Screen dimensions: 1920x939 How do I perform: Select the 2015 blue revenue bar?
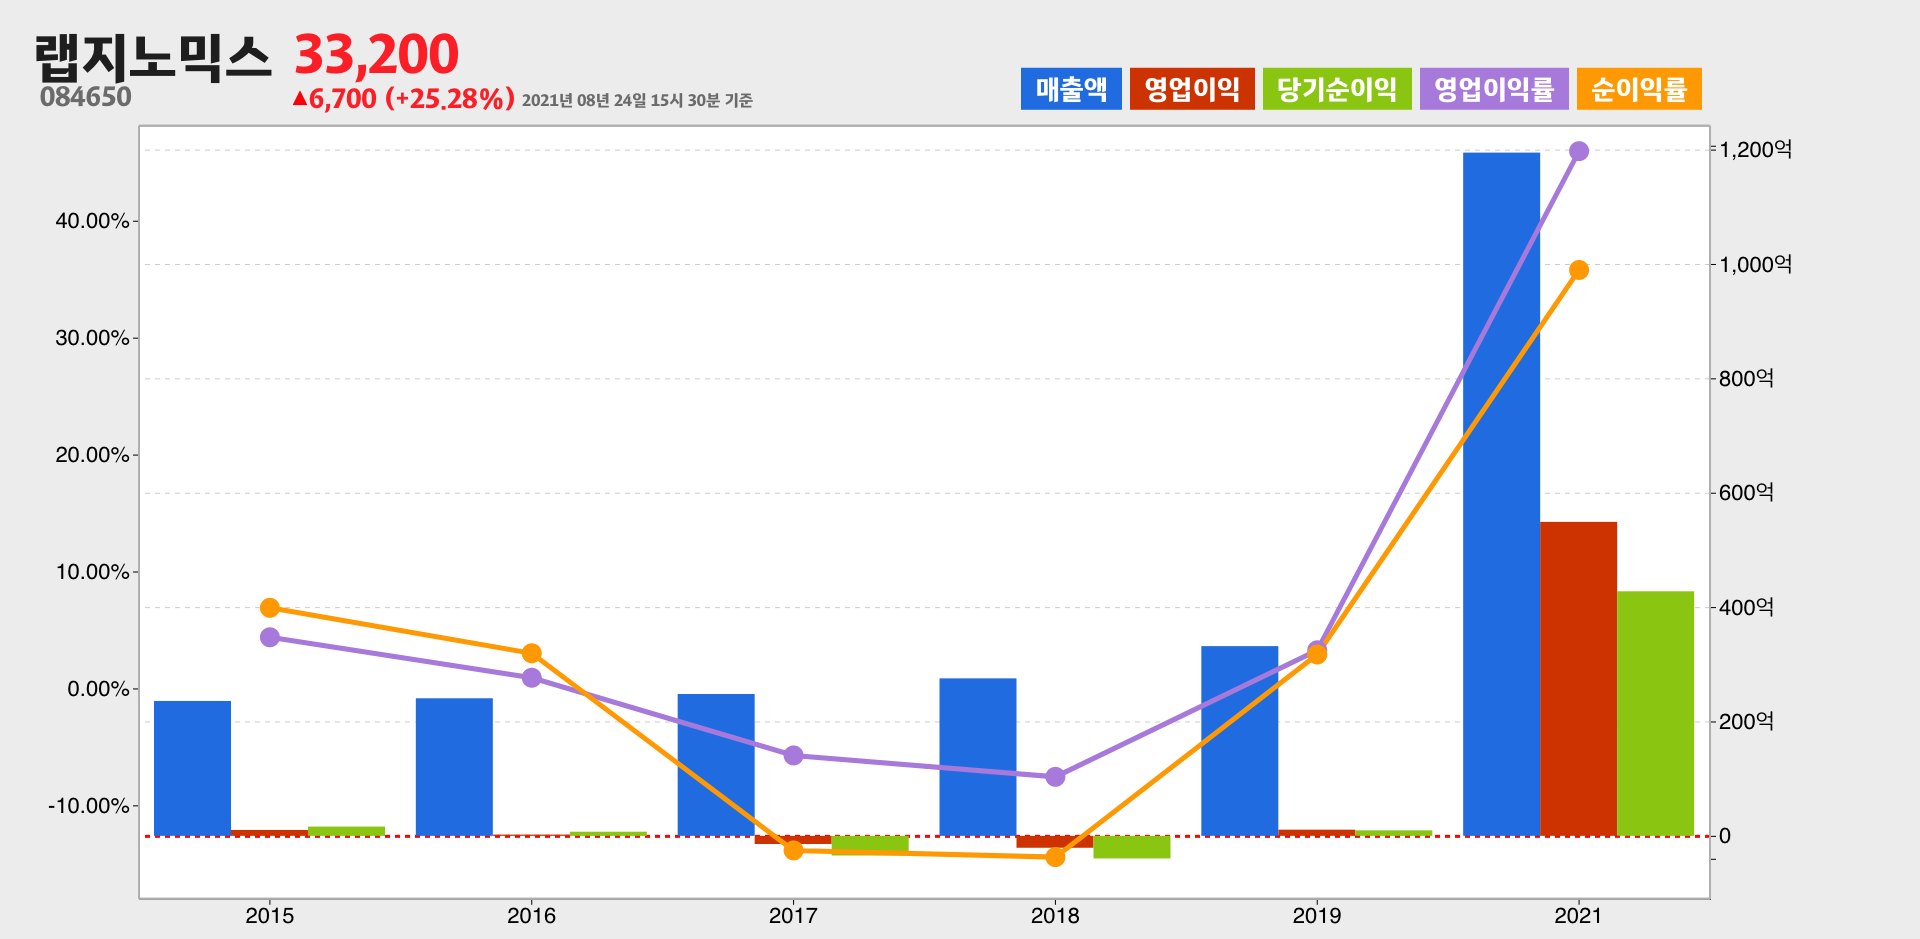tap(192, 768)
